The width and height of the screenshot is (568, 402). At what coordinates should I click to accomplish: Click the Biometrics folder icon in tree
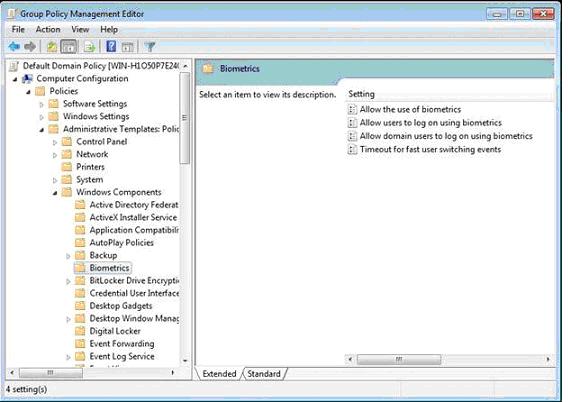[80, 268]
